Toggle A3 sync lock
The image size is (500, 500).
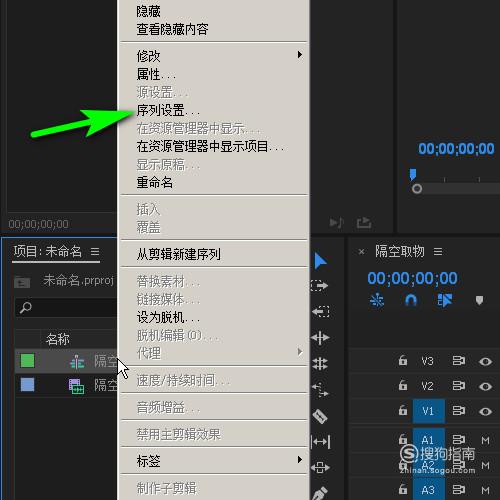click(458, 489)
